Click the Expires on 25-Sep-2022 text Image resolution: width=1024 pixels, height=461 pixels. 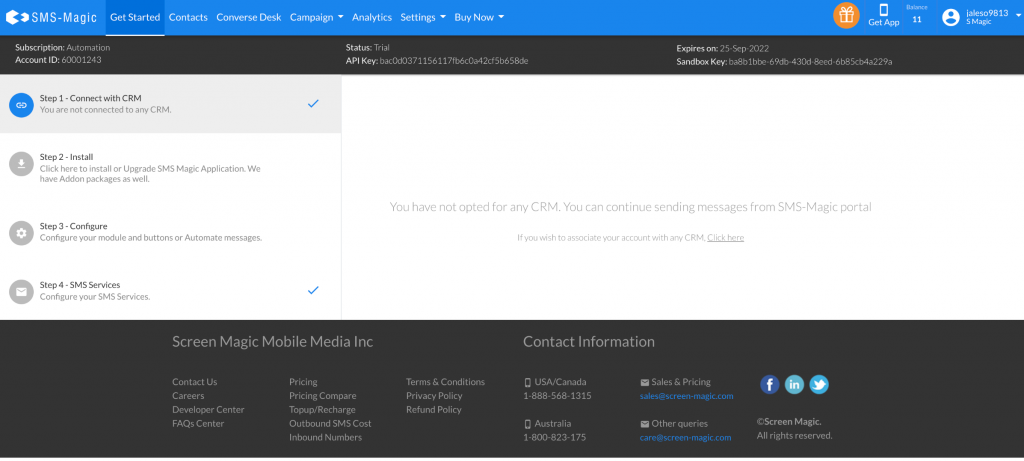723,48
